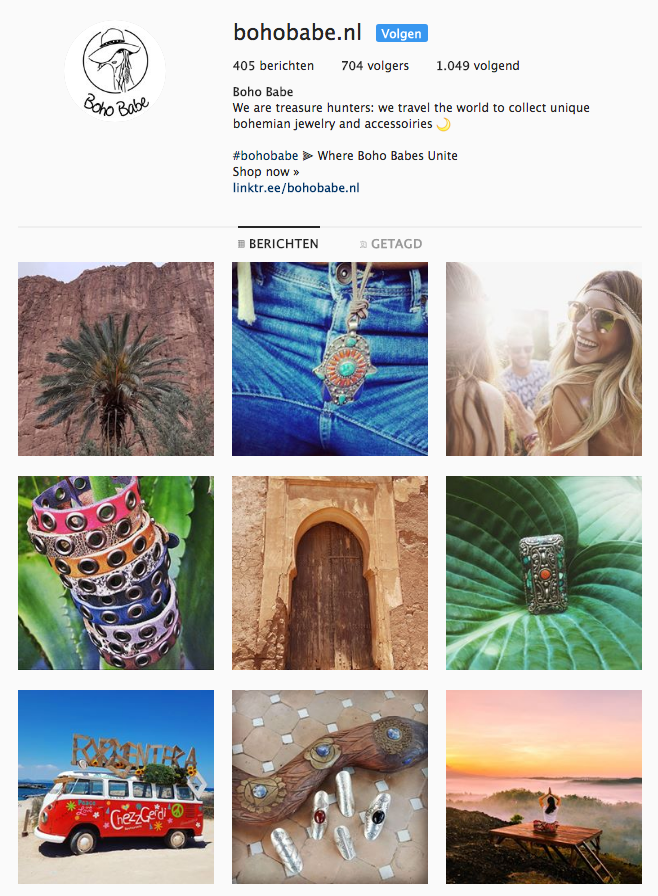
Task: Follow the account with the Volgen button
Action: 402,33
